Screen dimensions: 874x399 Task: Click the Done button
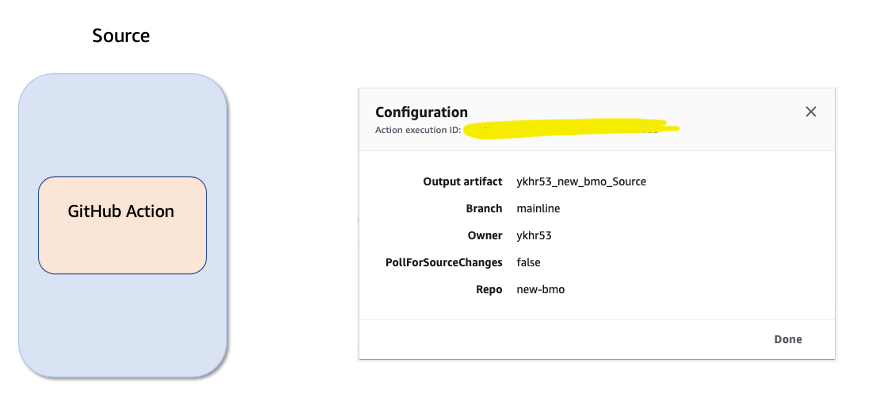[x=788, y=339]
